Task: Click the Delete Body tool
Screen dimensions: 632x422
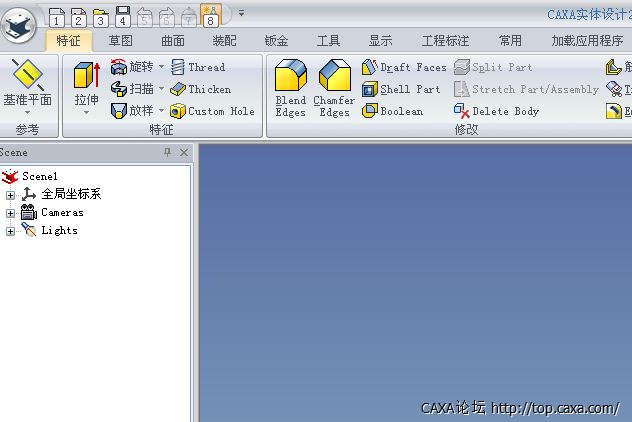Action: click(x=497, y=111)
